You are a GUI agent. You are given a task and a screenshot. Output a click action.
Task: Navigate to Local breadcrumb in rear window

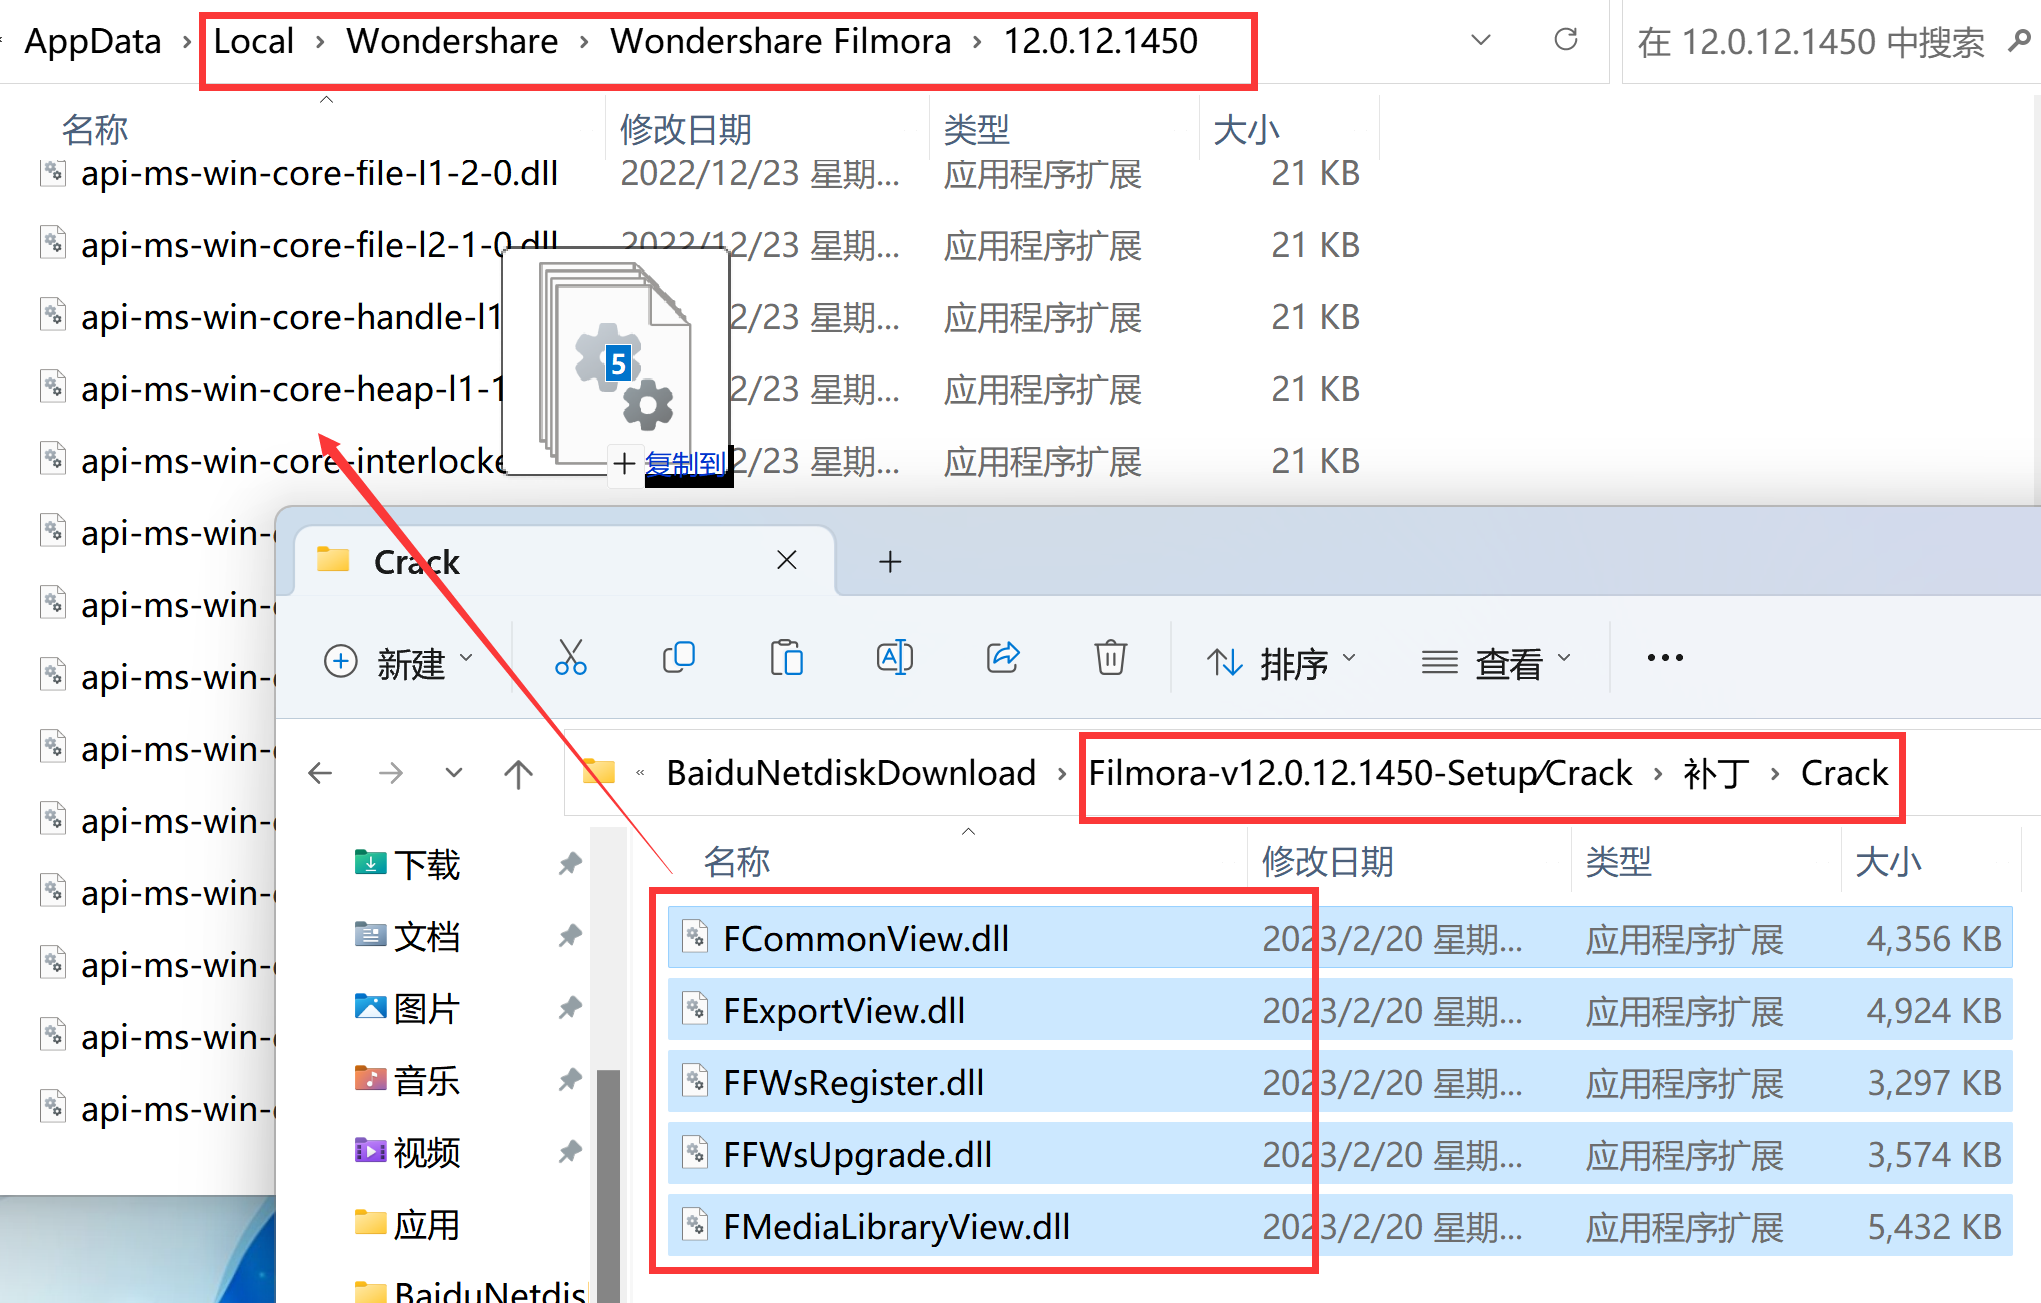254,42
